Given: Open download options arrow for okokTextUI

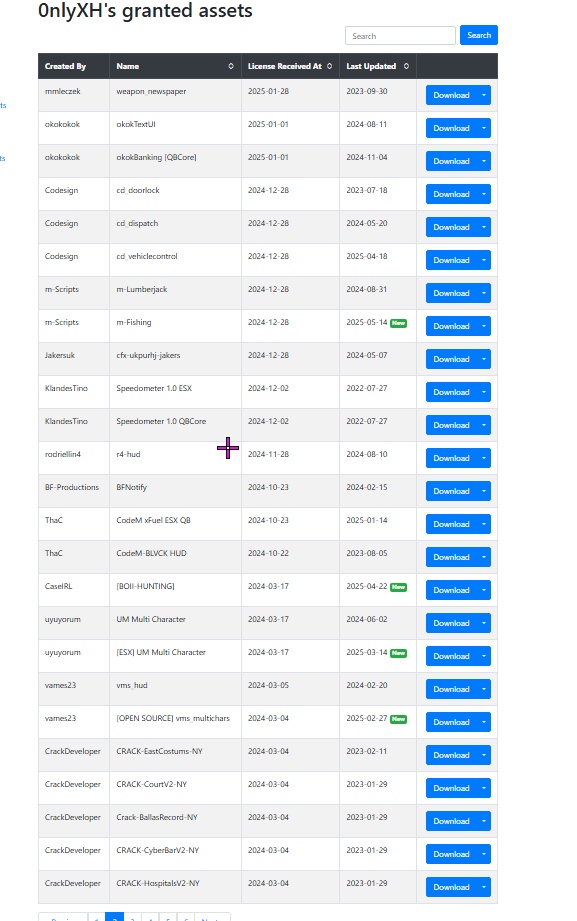Looking at the screenshot, I should (x=484, y=128).
